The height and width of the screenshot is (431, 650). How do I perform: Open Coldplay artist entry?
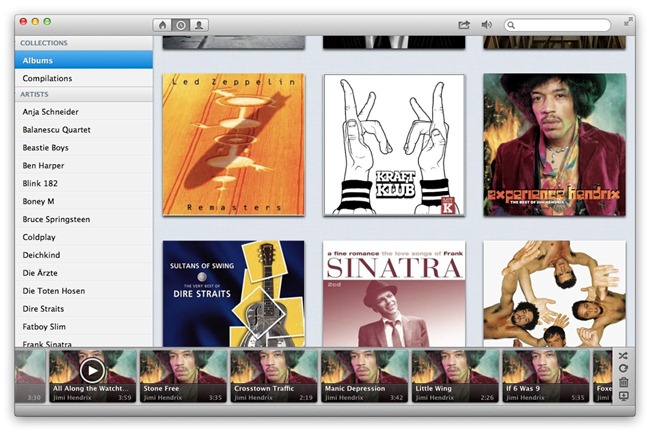click(84, 237)
